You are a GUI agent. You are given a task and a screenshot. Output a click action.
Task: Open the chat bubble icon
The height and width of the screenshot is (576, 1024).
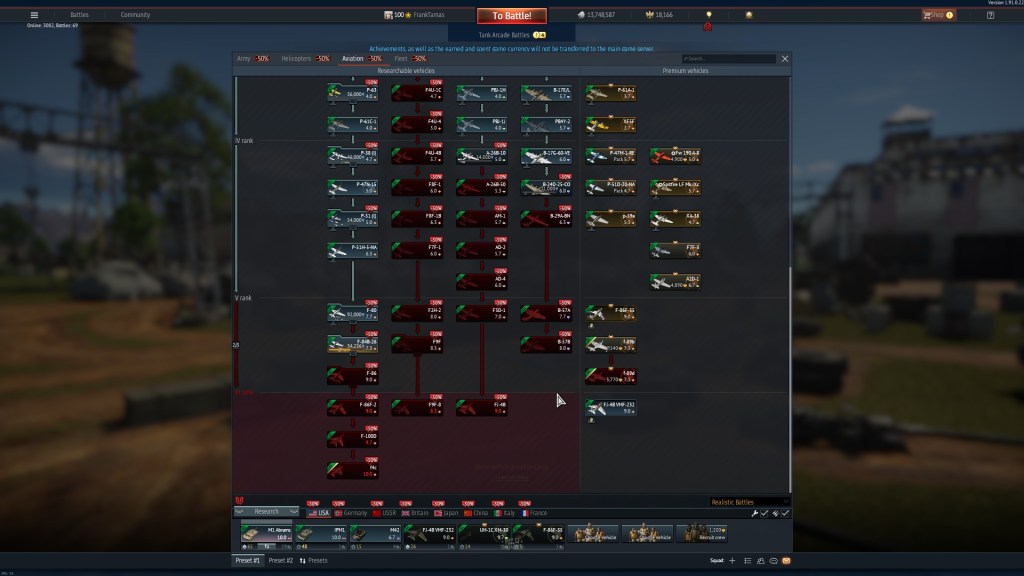coord(773,561)
